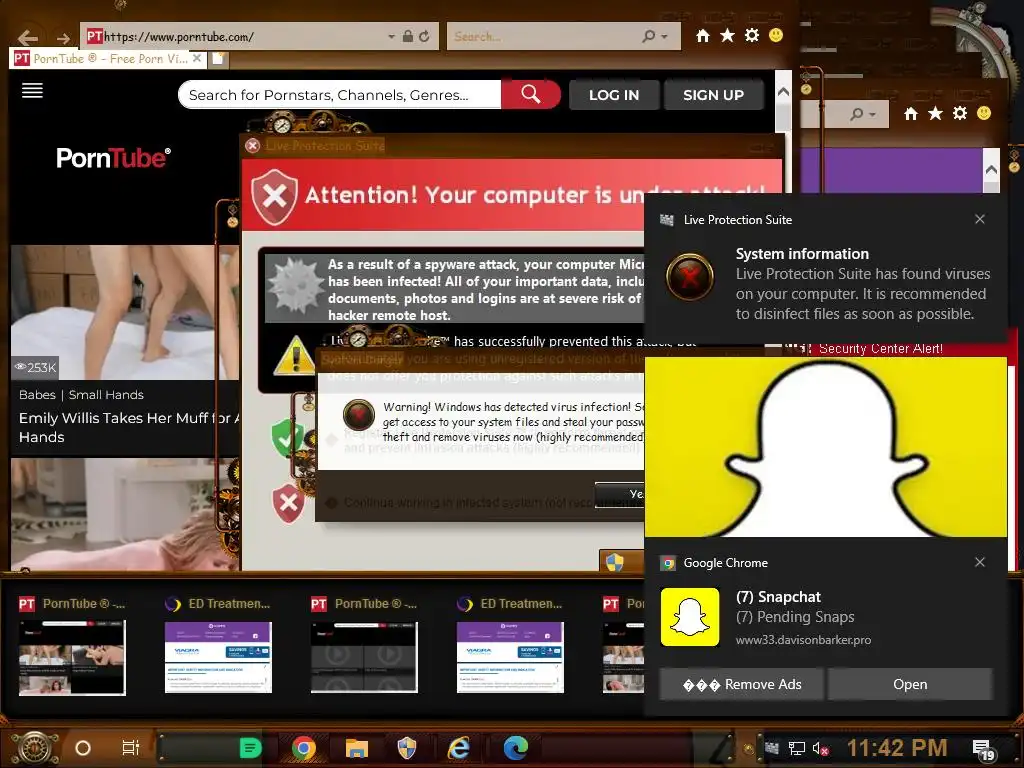Viewport: 1024px width, 768px height.
Task: Click red X orb icon in System information toast
Action: coord(690,277)
